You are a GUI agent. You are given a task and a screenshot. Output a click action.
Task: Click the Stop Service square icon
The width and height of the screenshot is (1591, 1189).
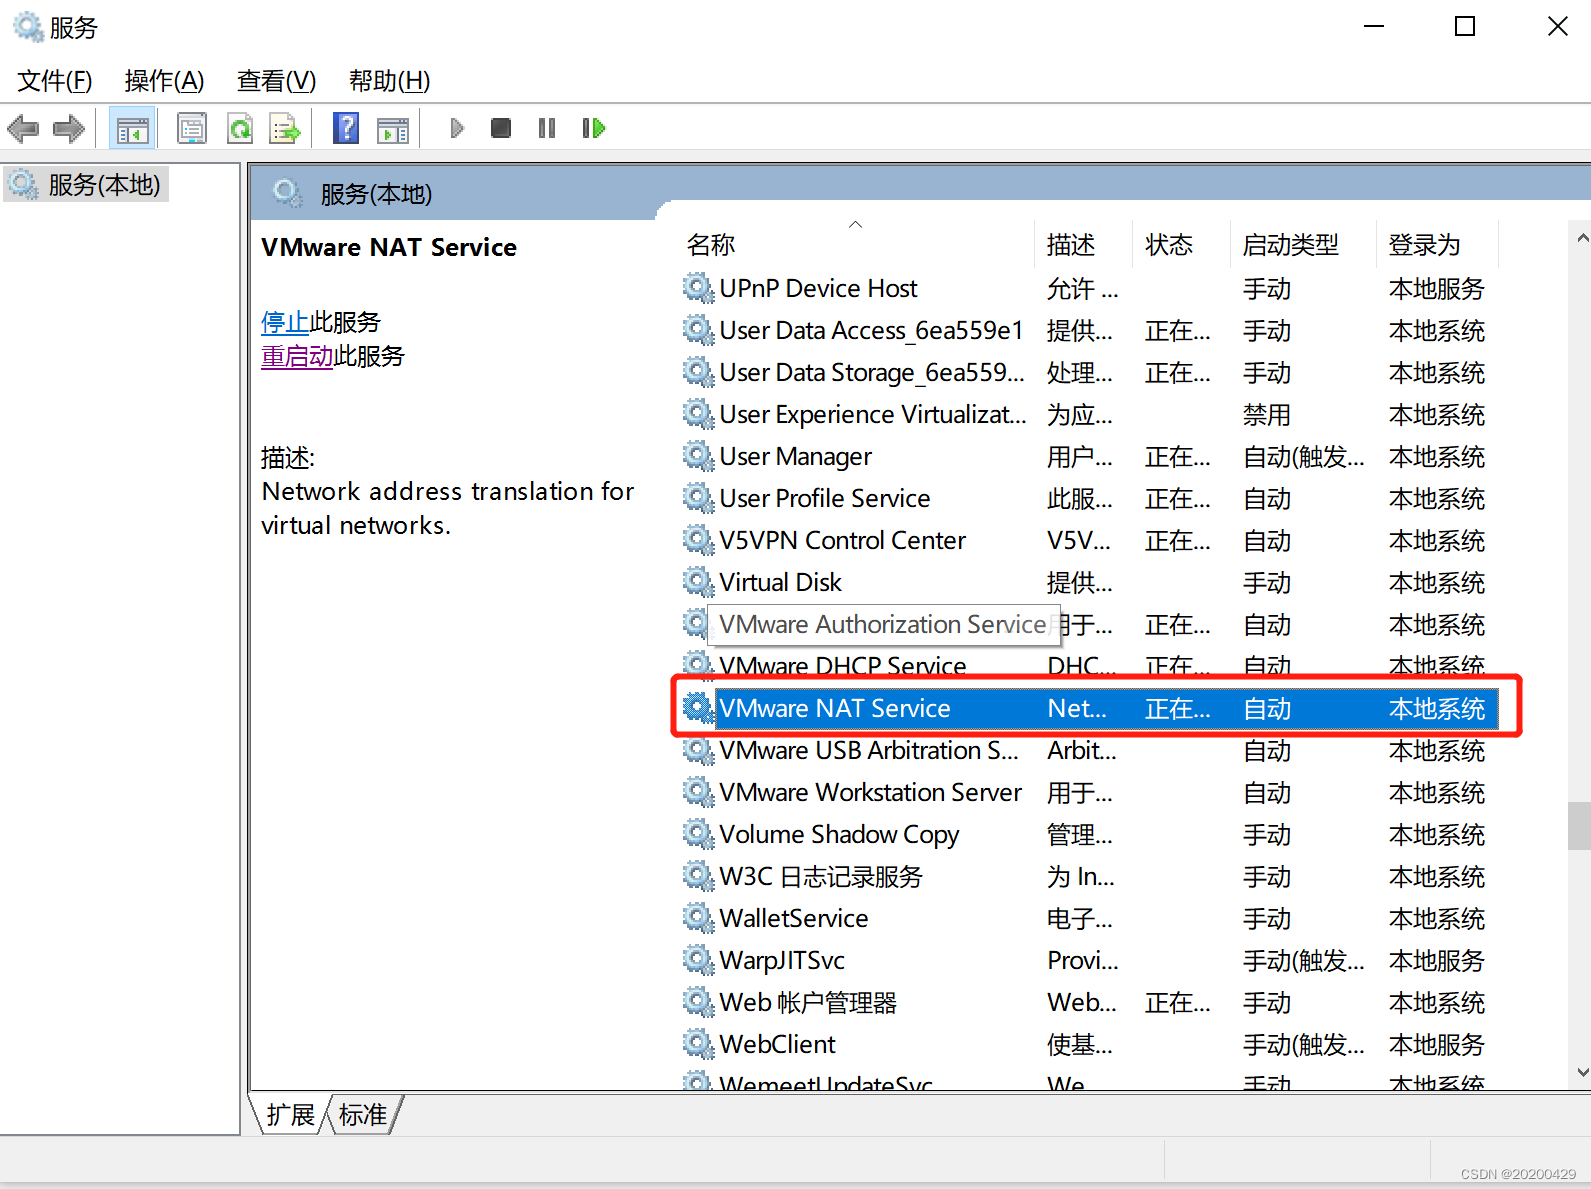click(x=501, y=128)
